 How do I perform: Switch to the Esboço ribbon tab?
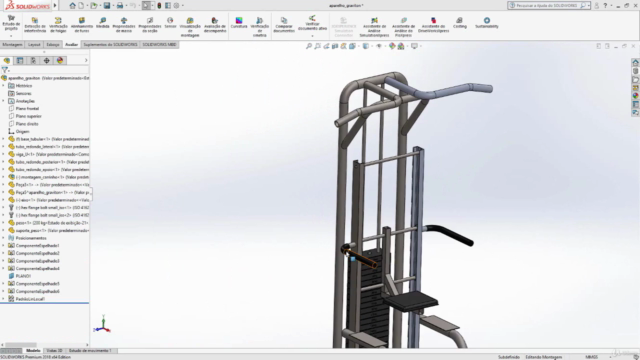point(53,44)
